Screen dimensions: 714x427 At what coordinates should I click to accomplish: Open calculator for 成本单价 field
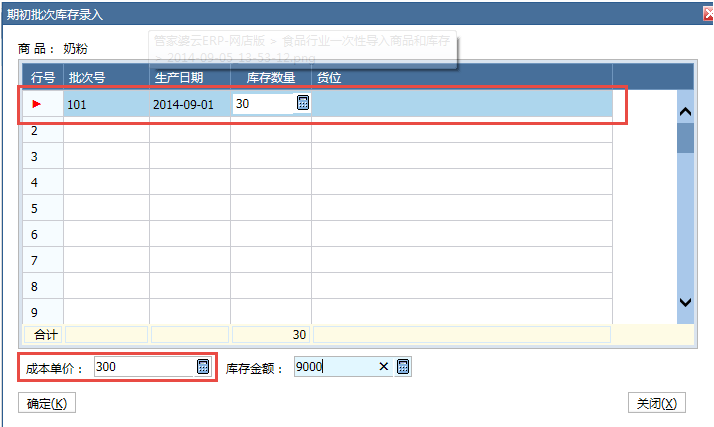tap(203, 367)
